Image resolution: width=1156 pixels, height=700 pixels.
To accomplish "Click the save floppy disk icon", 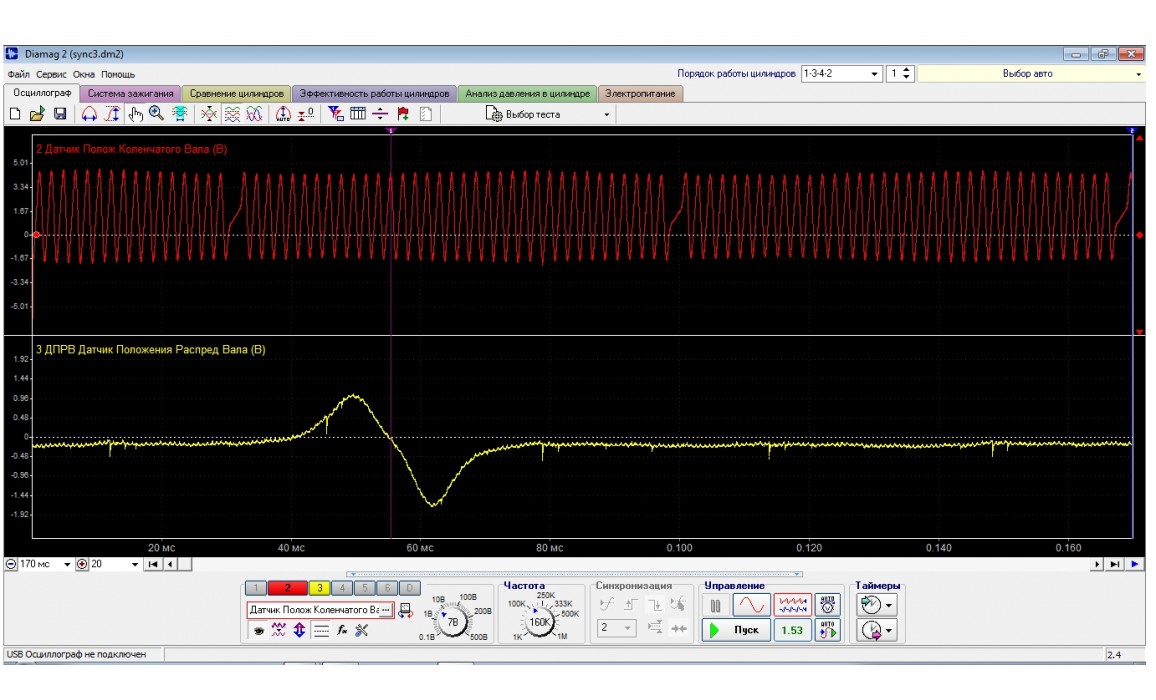I will point(60,115).
